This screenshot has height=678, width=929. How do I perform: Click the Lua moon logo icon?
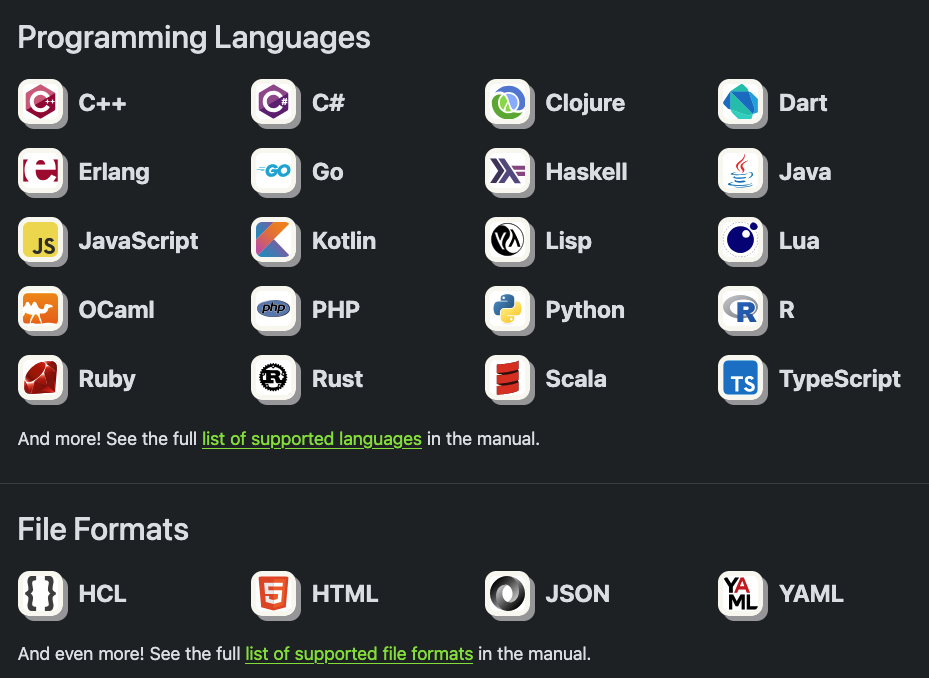(741, 240)
